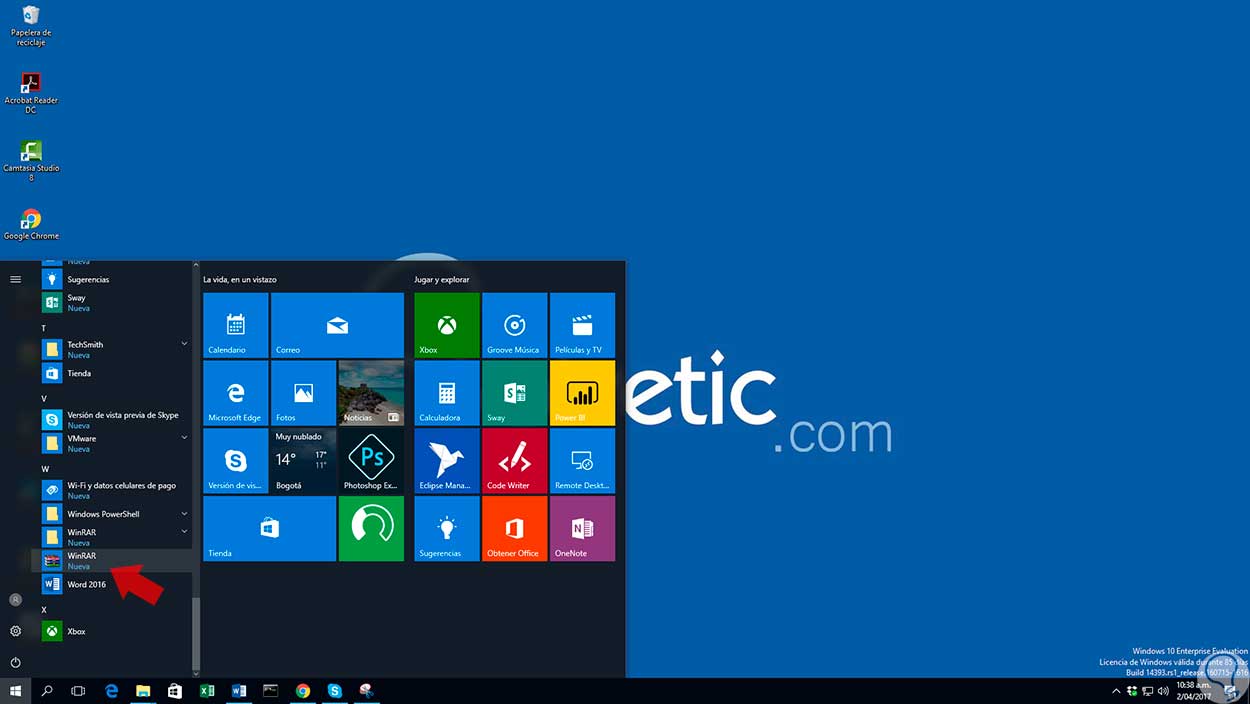Open the Bogotá weather tile
Image resolution: width=1250 pixels, height=704 pixels.
point(303,461)
